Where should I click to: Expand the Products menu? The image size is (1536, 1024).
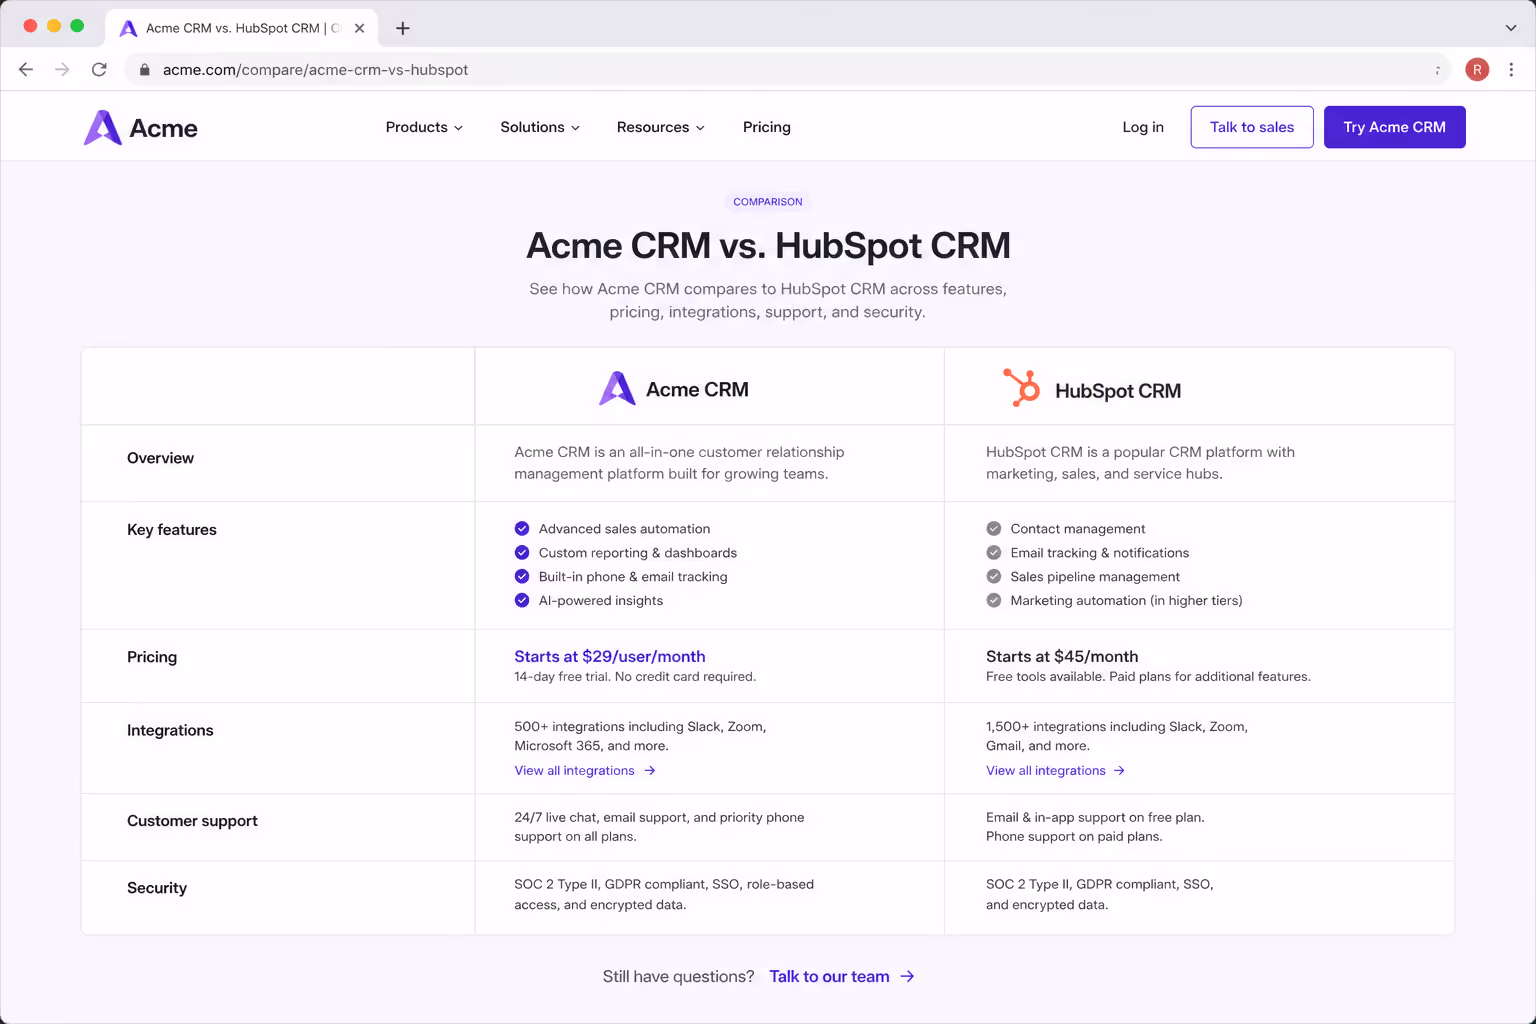pyautogui.click(x=424, y=127)
